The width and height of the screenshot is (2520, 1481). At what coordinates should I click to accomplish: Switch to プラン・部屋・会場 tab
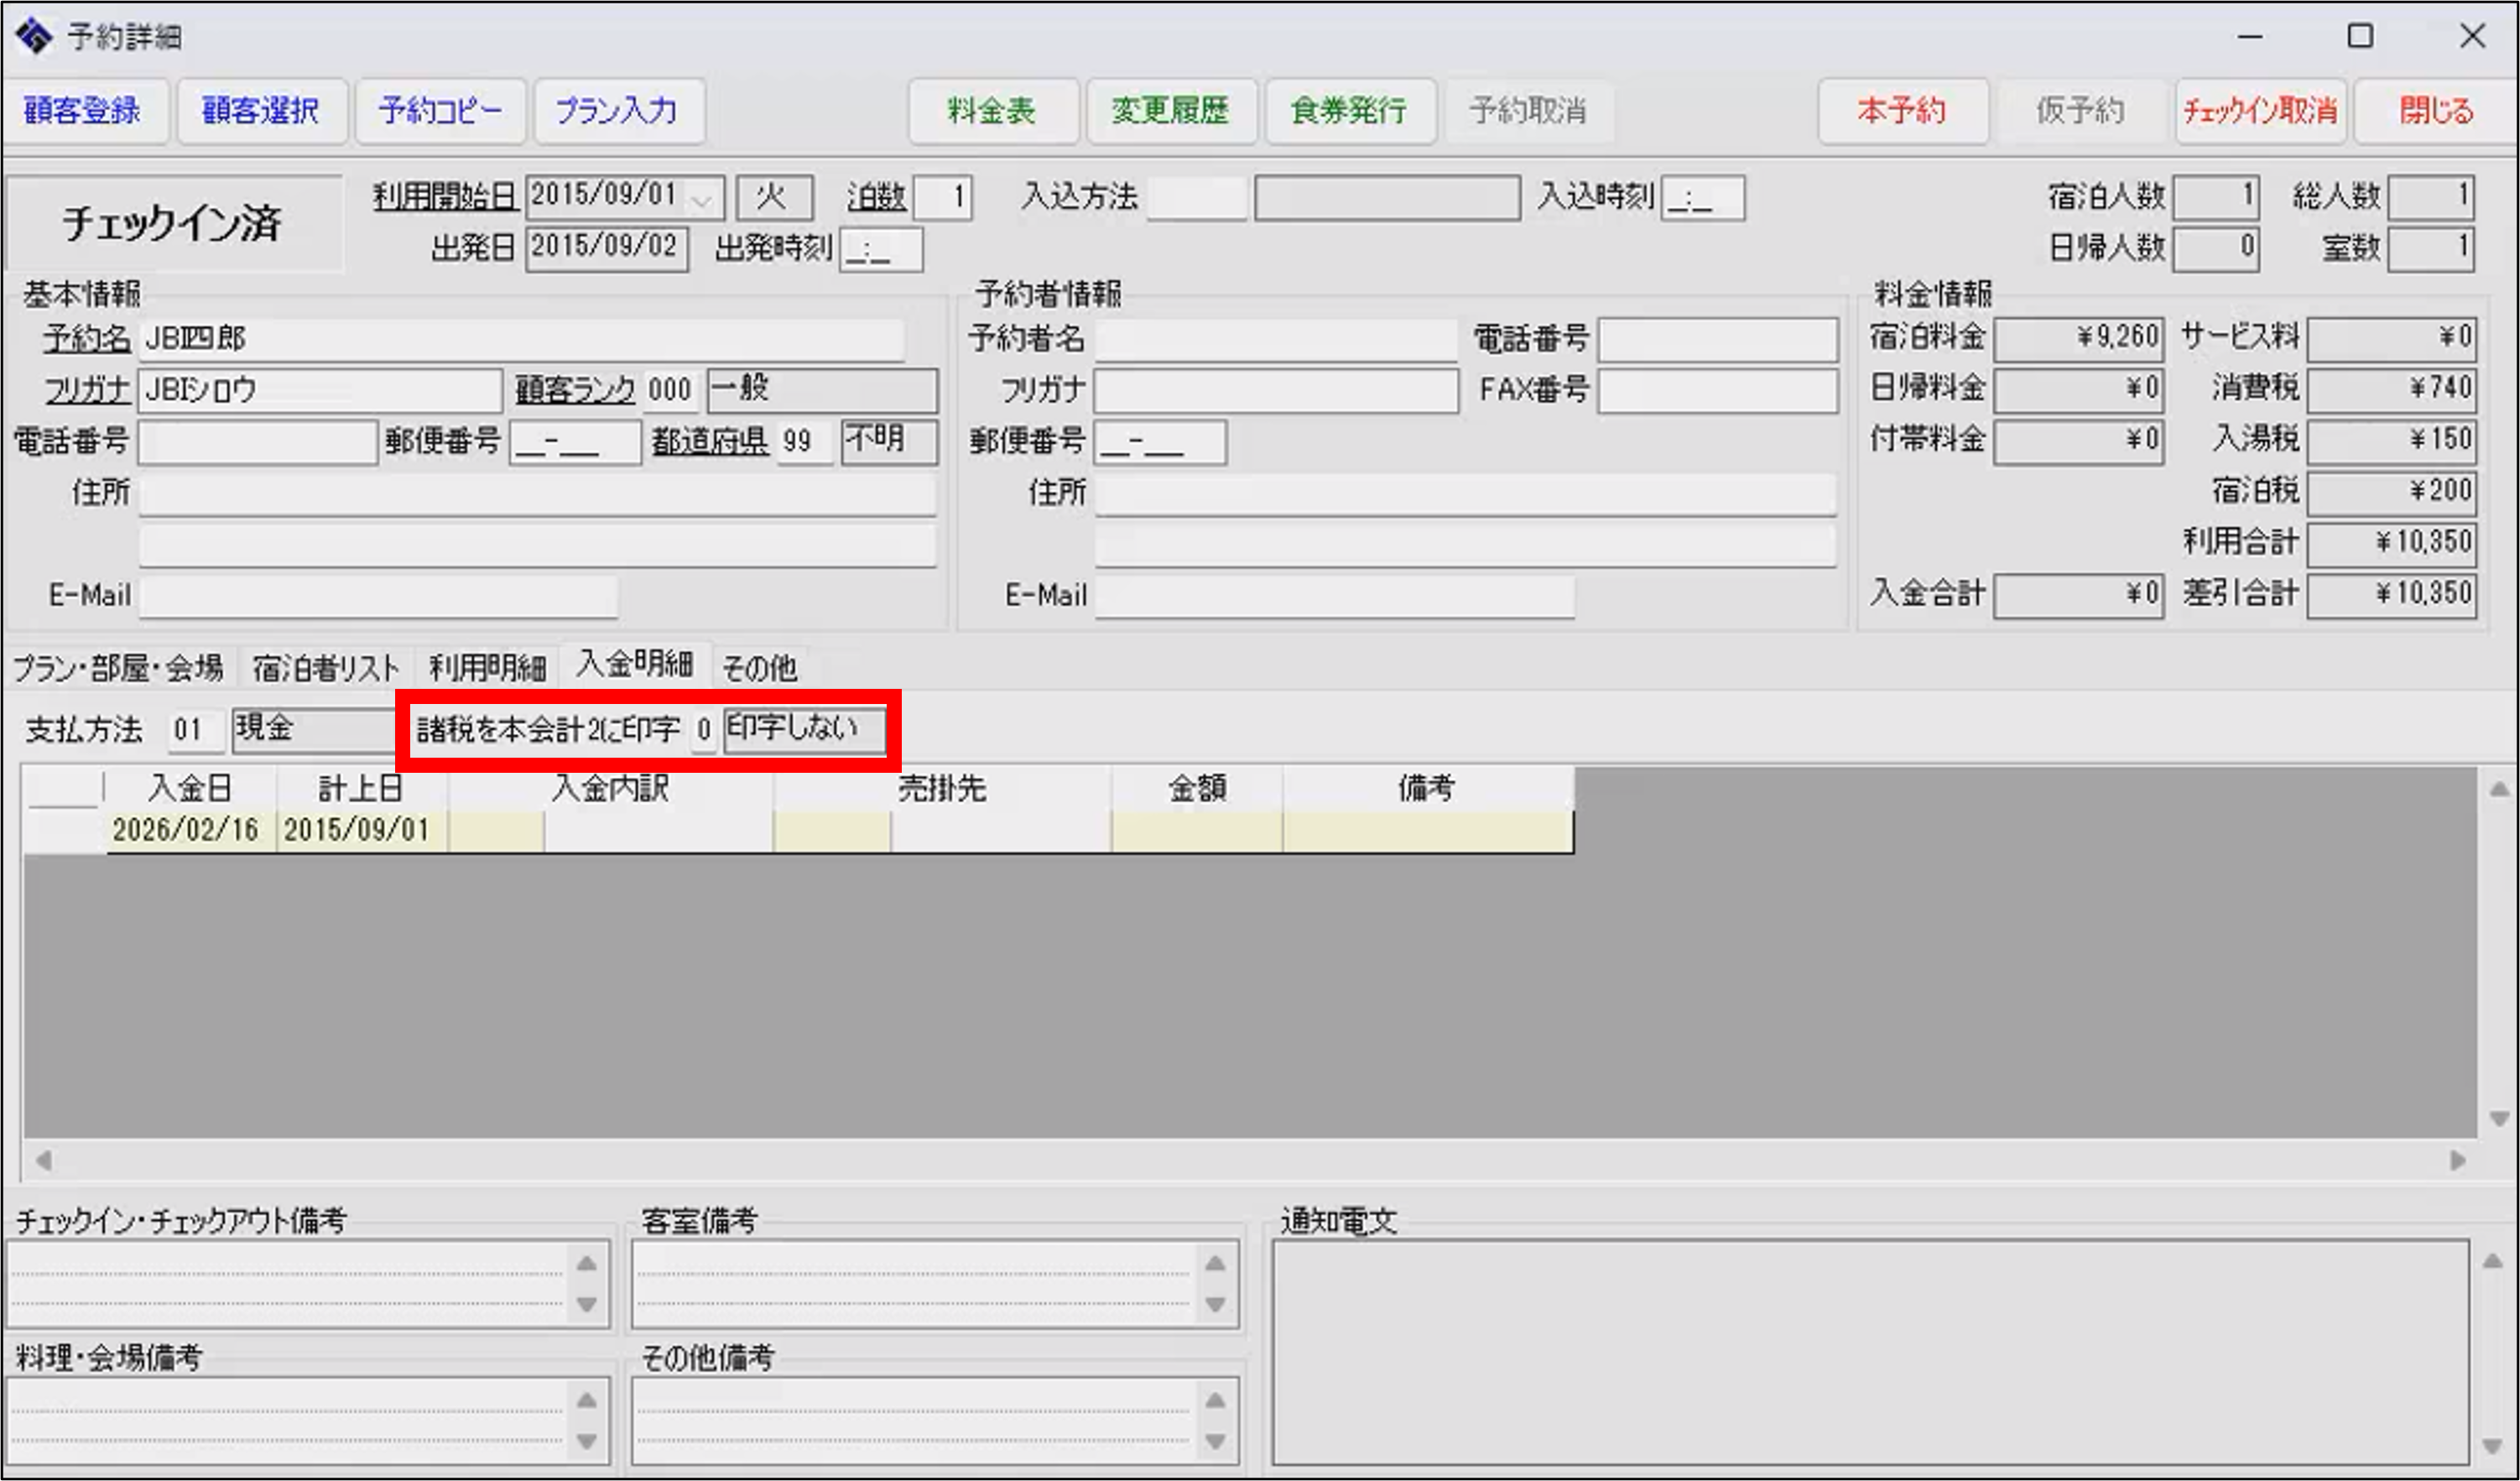tap(118, 668)
